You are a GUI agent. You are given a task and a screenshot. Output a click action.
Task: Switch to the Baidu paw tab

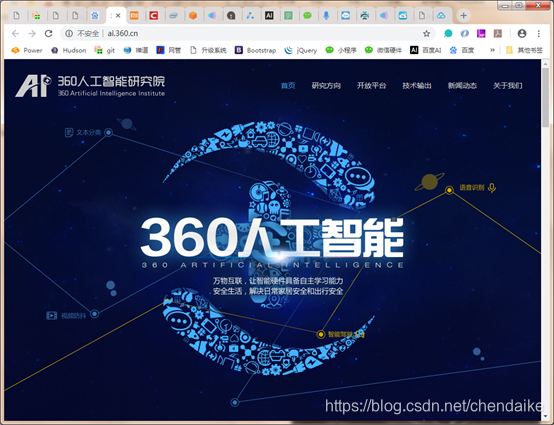pyautogui.click(x=94, y=16)
